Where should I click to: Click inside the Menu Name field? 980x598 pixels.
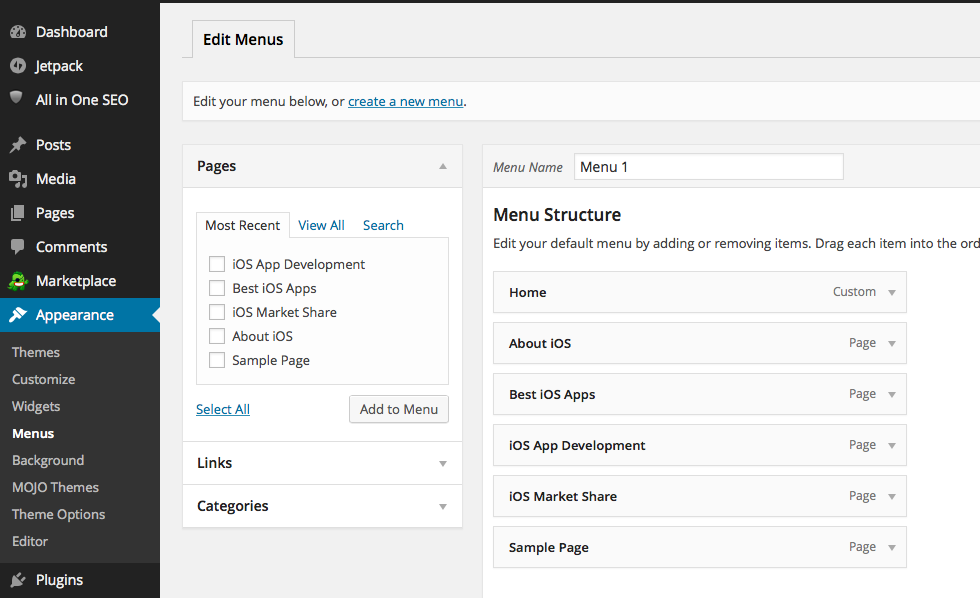(708, 166)
